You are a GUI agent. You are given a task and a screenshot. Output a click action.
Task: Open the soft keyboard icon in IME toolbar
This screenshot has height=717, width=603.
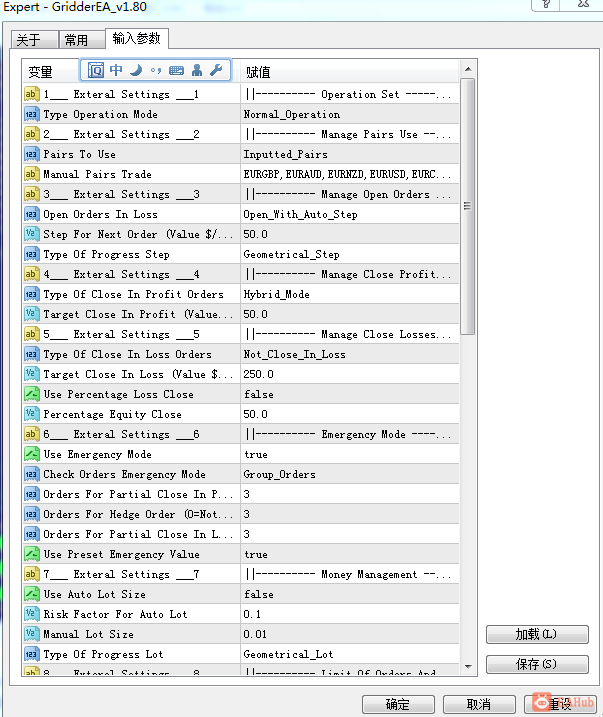[x=176, y=70]
